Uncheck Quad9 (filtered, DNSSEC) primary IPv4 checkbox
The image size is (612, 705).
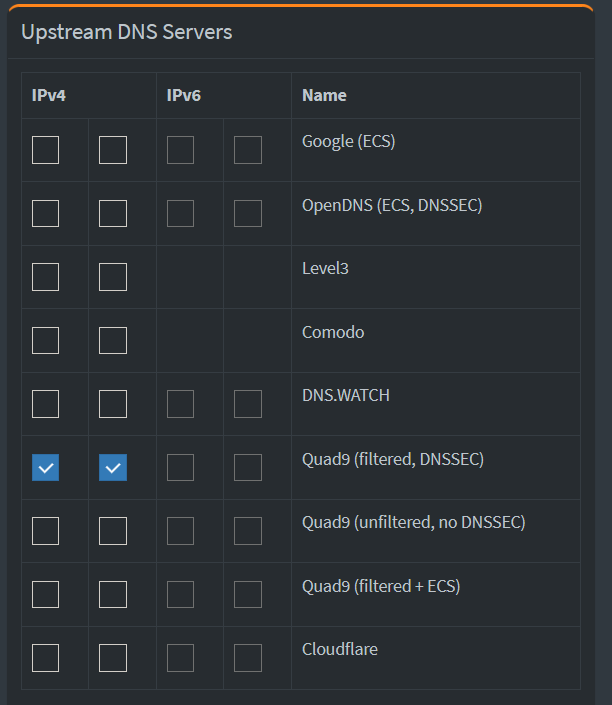[x=45, y=468]
